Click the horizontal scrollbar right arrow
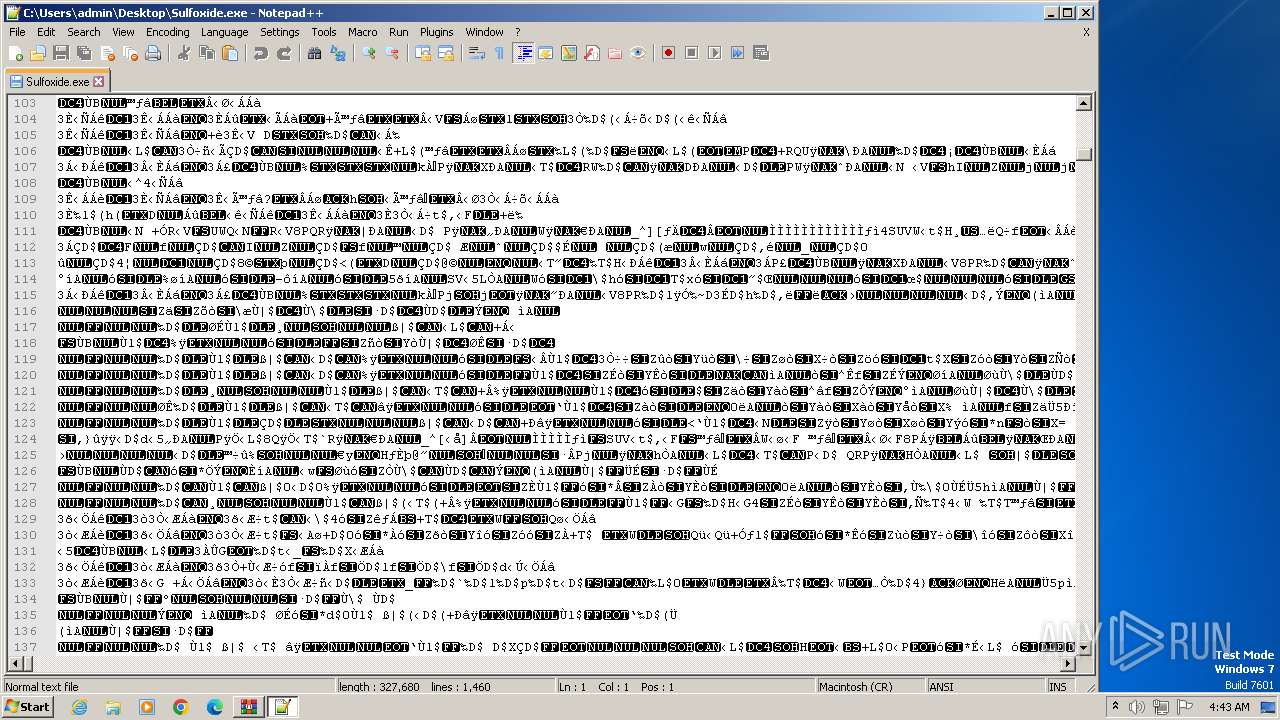Screen dimensions: 1280x720 click(1067, 663)
